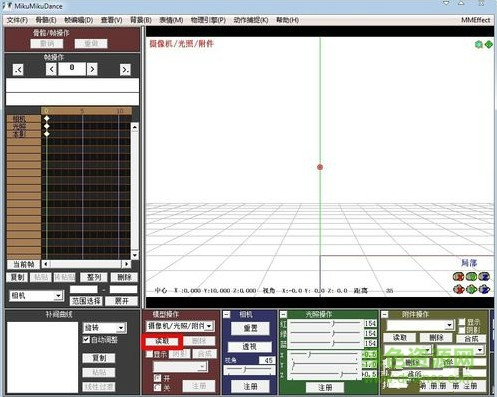Open the 物理引擎(P) menu
The width and height of the screenshot is (497, 397).
click(208, 20)
